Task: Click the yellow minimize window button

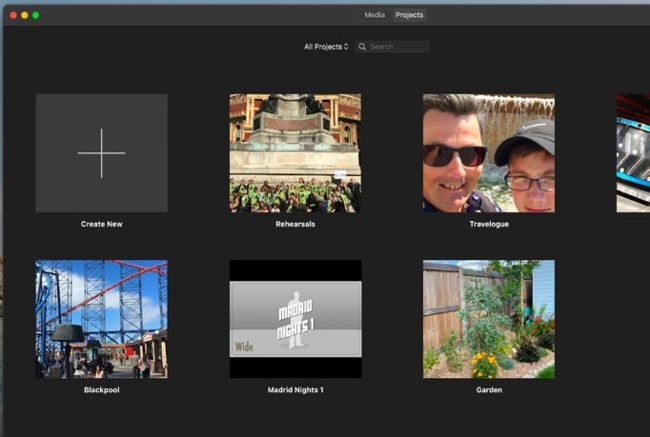Action: pos(25,15)
